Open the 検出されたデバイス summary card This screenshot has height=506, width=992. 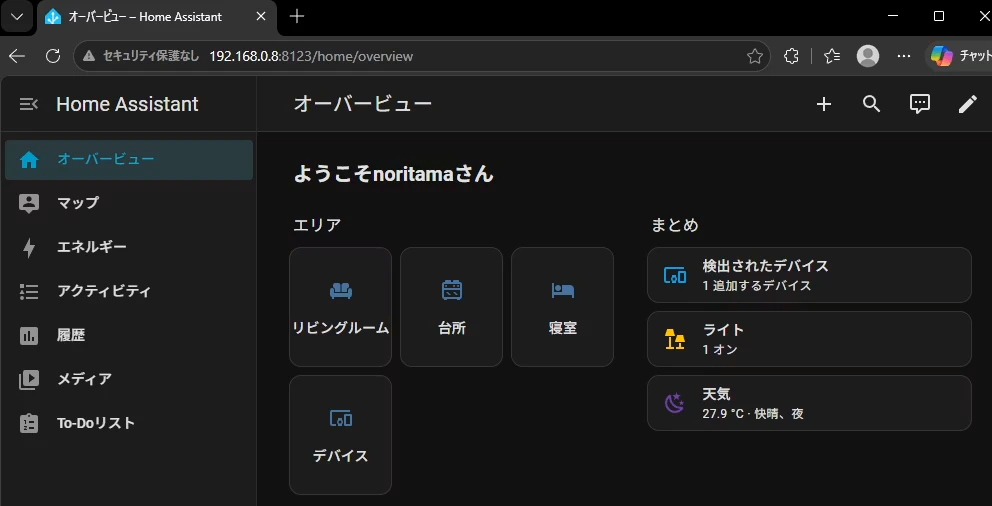point(809,275)
